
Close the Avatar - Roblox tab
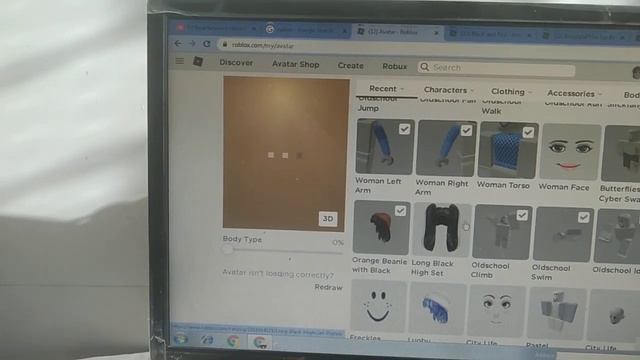click(x=436, y=33)
